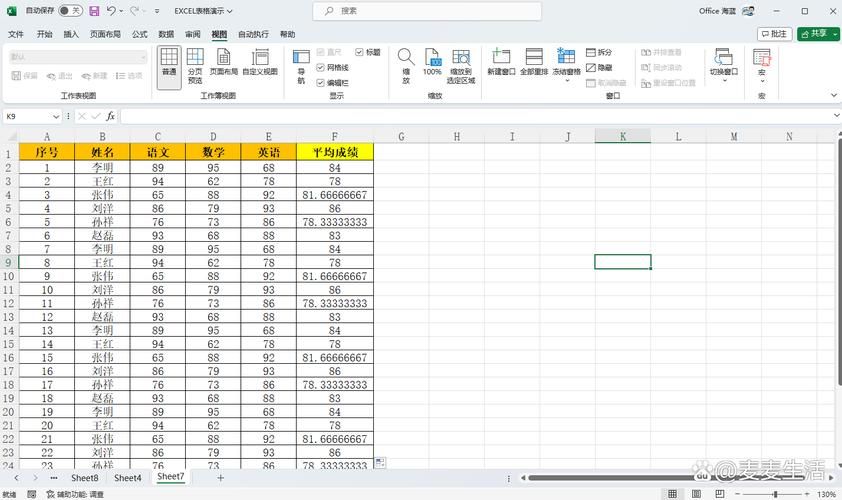Image resolution: width=842 pixels, height=500 pixels.
Task: Uncheck the 网格线 gridlines checkbox
Action: point(320,67)
